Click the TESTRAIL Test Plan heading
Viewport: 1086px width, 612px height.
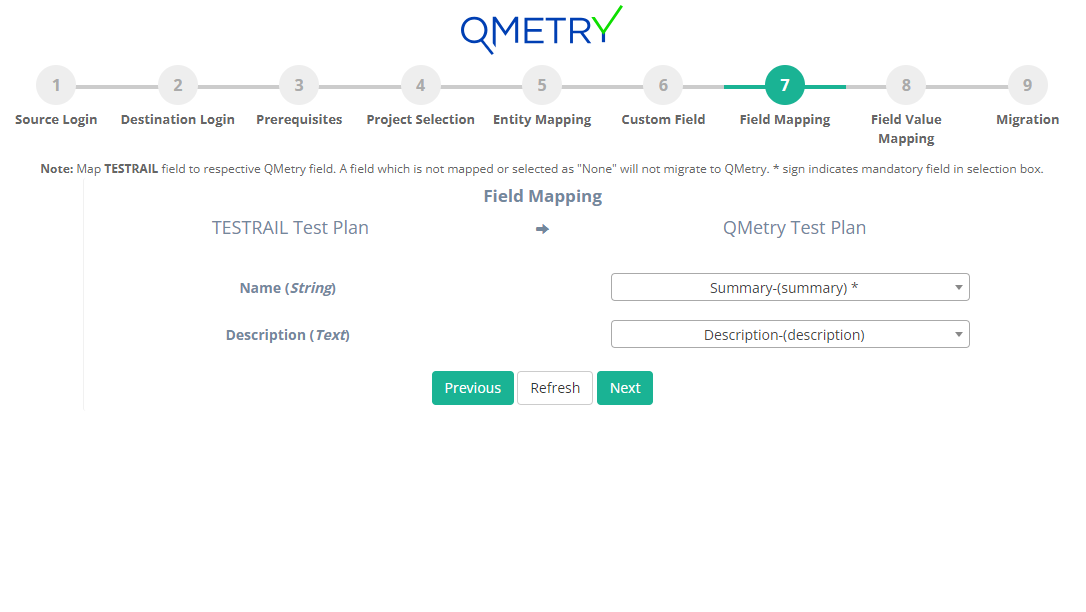tap(290, 228)
